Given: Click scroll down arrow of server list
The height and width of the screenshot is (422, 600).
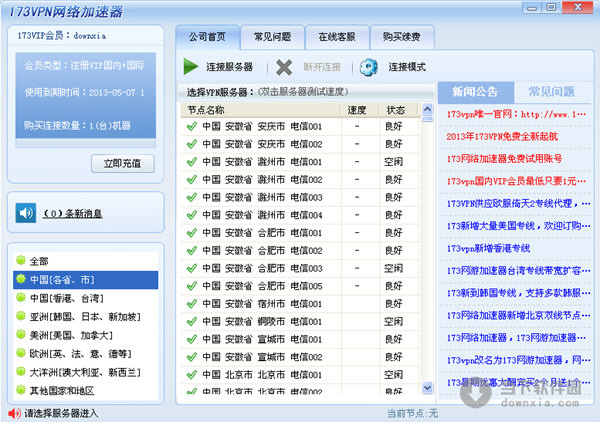Looking at the screenshot, I should pyautogui.click(x=428, y=386).
